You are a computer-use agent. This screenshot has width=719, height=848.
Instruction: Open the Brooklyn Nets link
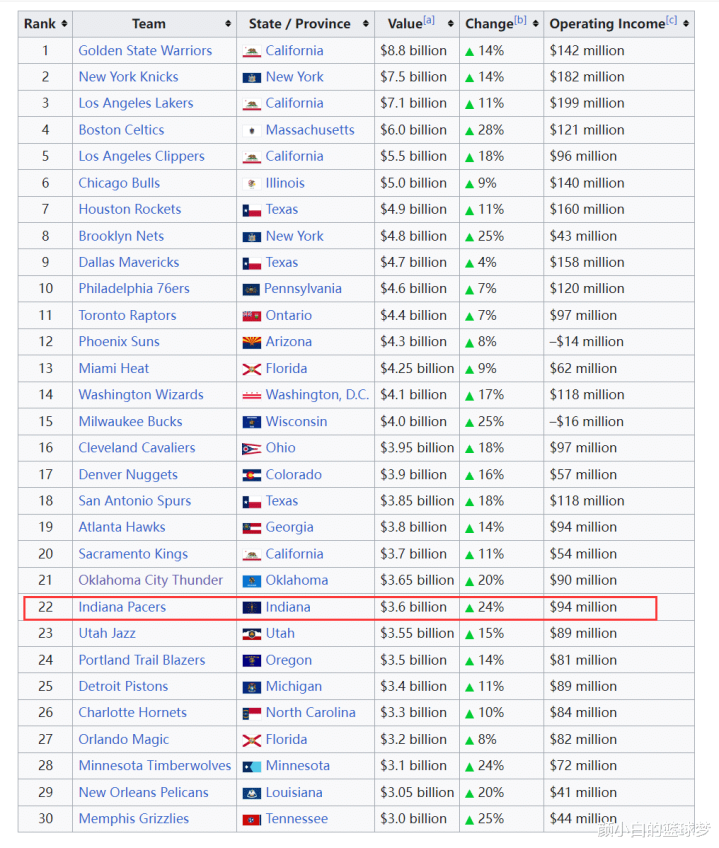121,236
